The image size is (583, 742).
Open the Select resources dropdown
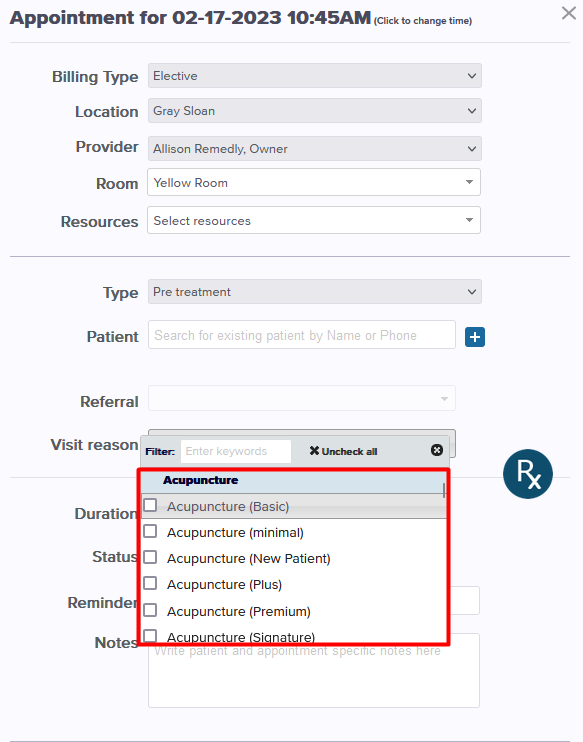tap(314, 220)
